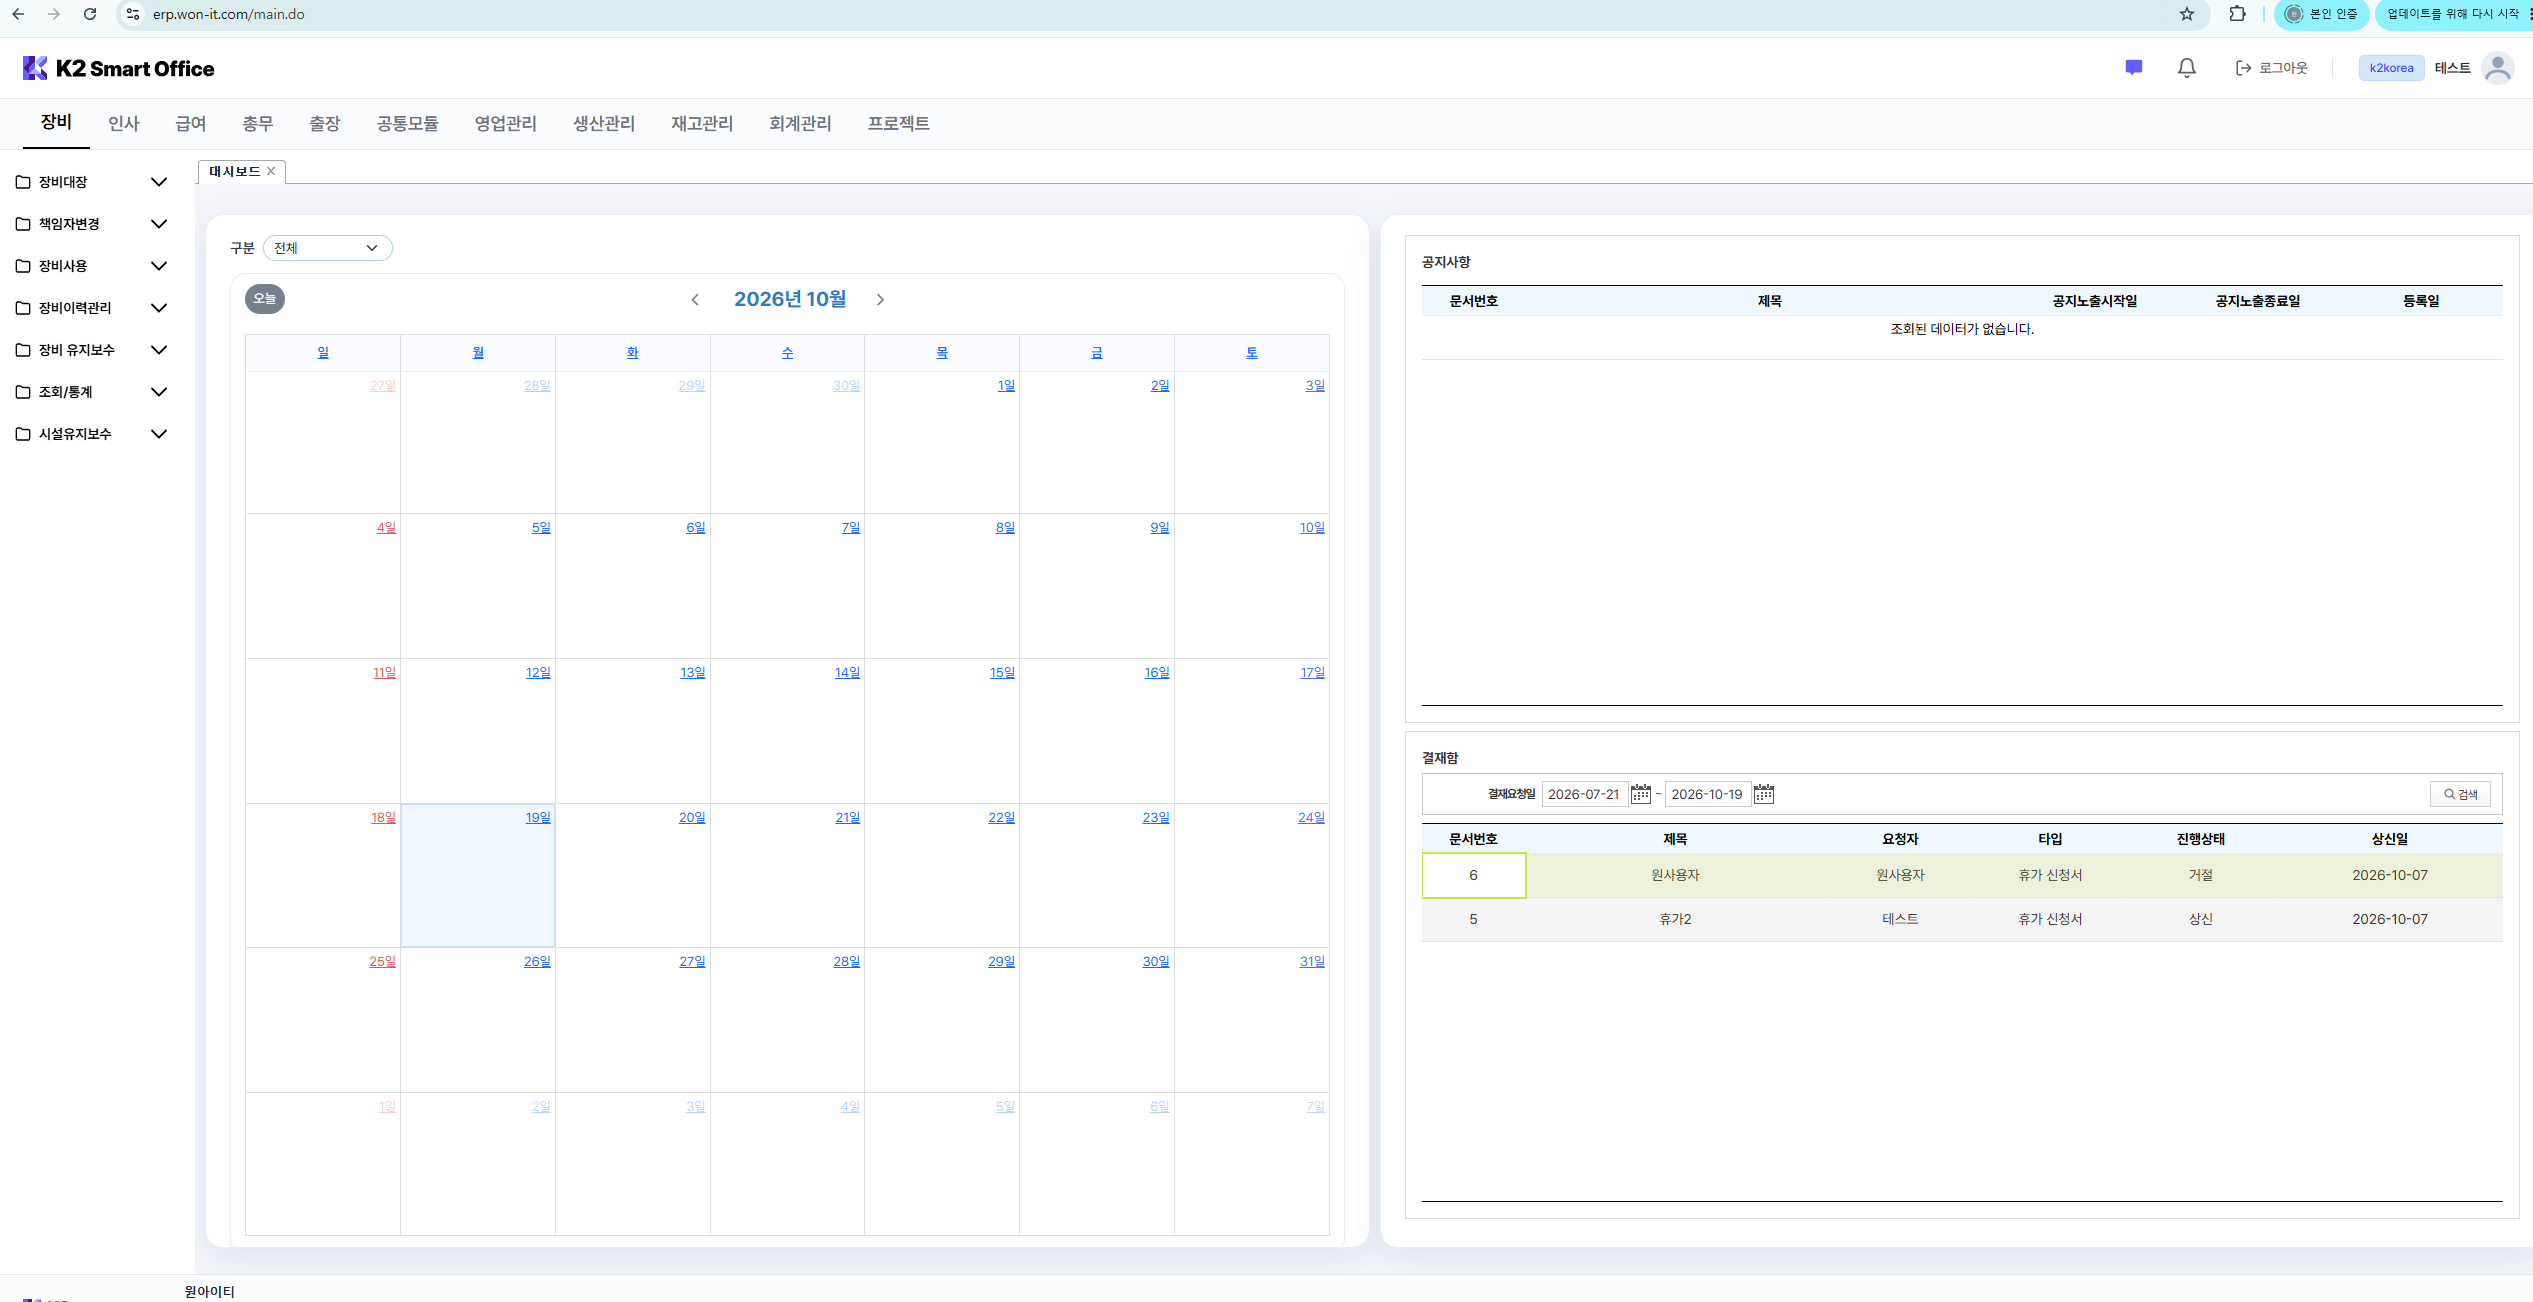
Task: Click the 오늘 today button
Action: click(x=264, y=299)
